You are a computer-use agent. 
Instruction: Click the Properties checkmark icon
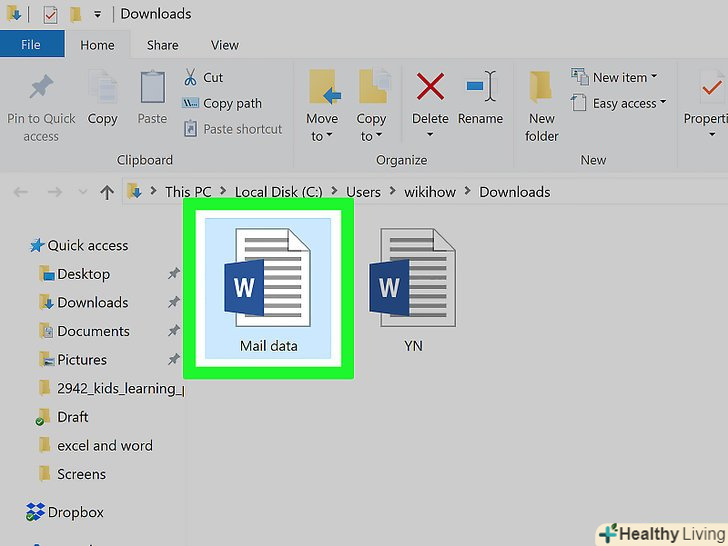pyautogui.click(x=713, y=87)
